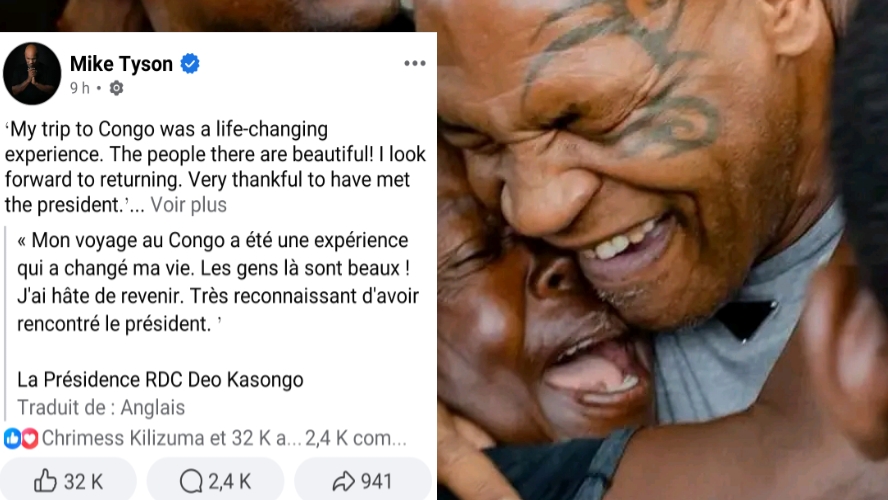888x500 pixels.
Task: Click the comment bubble icon
Action: coord(191,481)
